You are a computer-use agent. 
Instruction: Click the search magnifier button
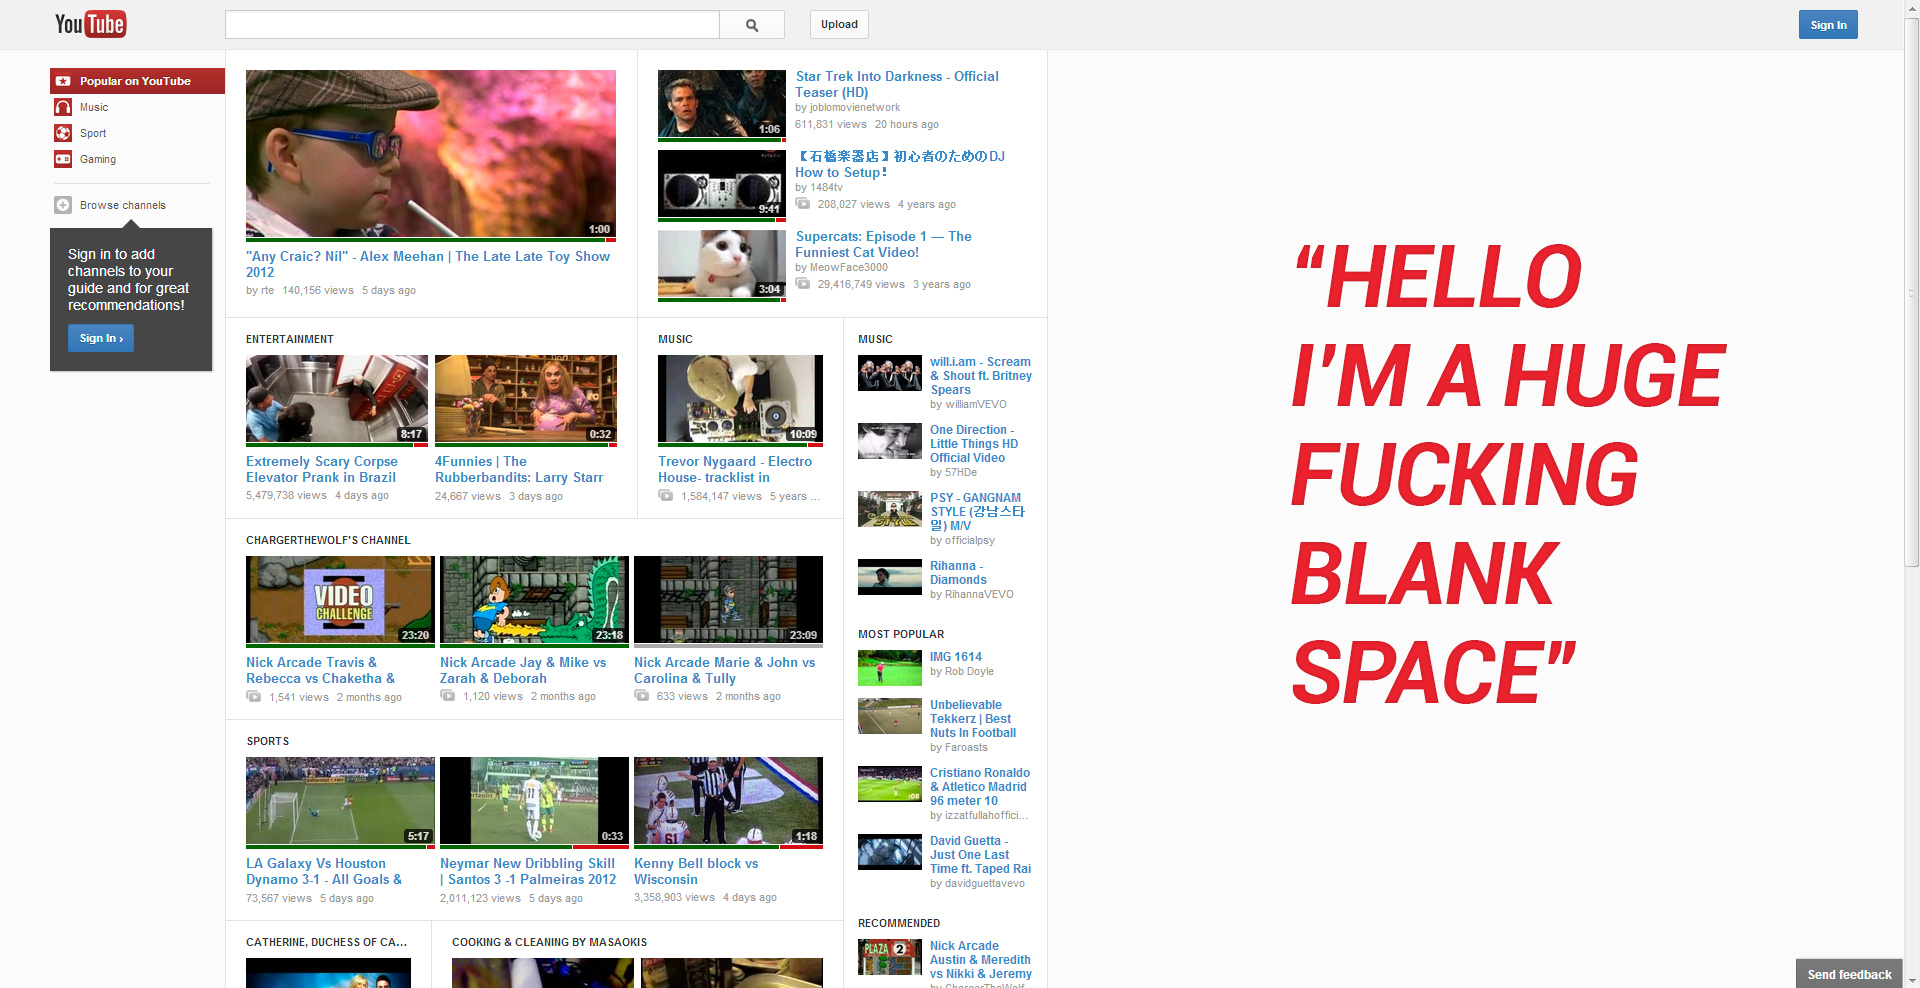click(752, 25)
